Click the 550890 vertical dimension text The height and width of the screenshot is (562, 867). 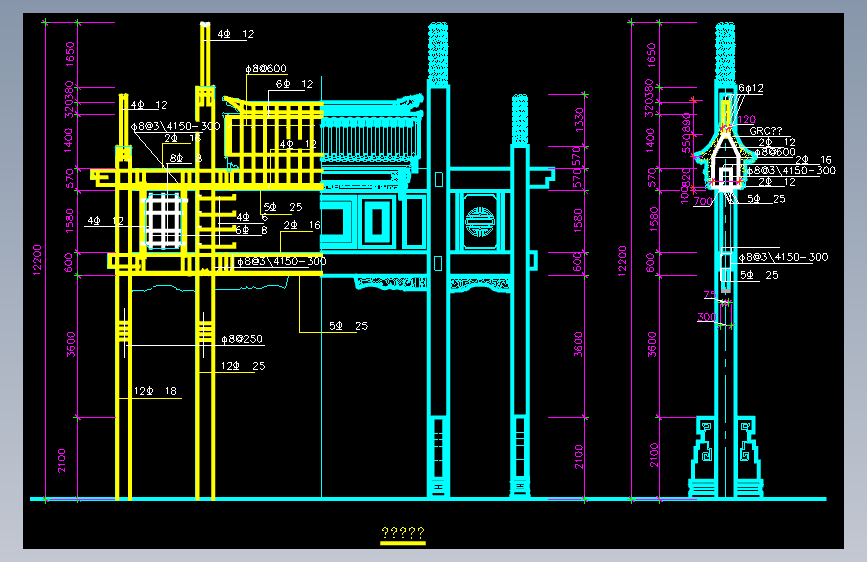[687, 133]
